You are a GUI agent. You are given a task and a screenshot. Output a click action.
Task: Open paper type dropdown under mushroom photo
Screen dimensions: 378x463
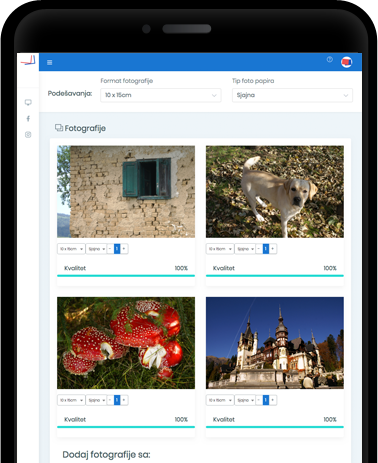(96, 400)
